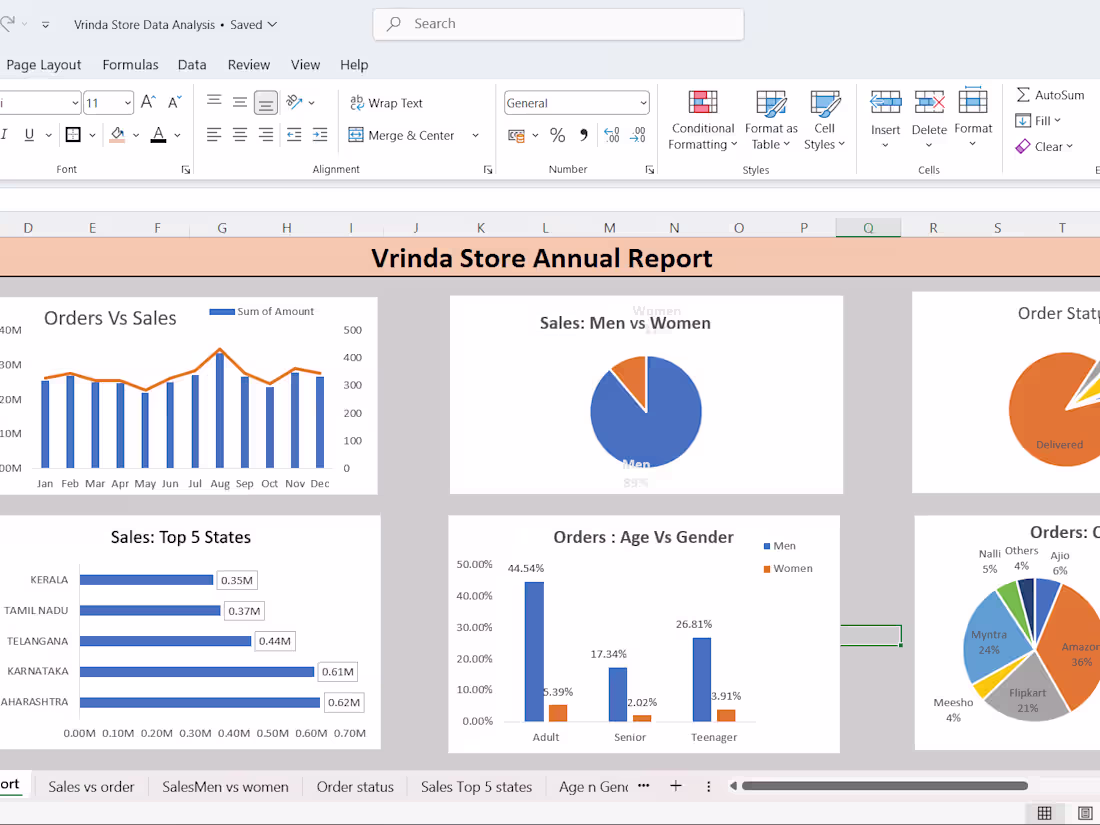Add a new sheet with plus icon

(676, 786)
